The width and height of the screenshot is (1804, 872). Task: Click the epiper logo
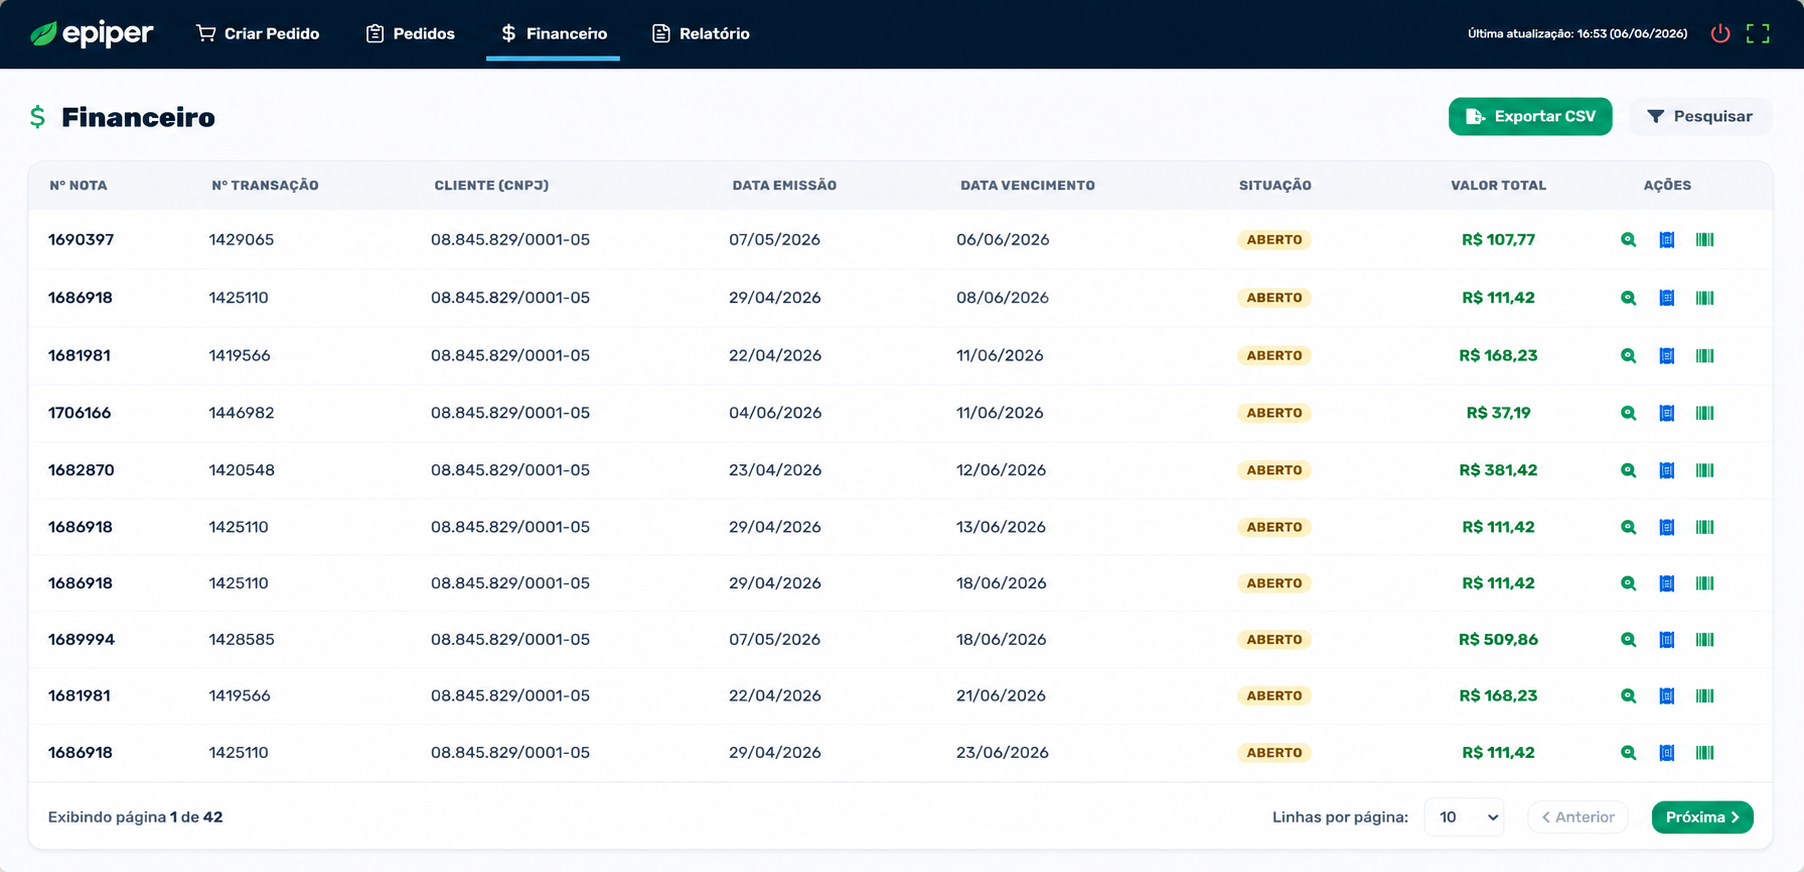click(x=91, y=34)
